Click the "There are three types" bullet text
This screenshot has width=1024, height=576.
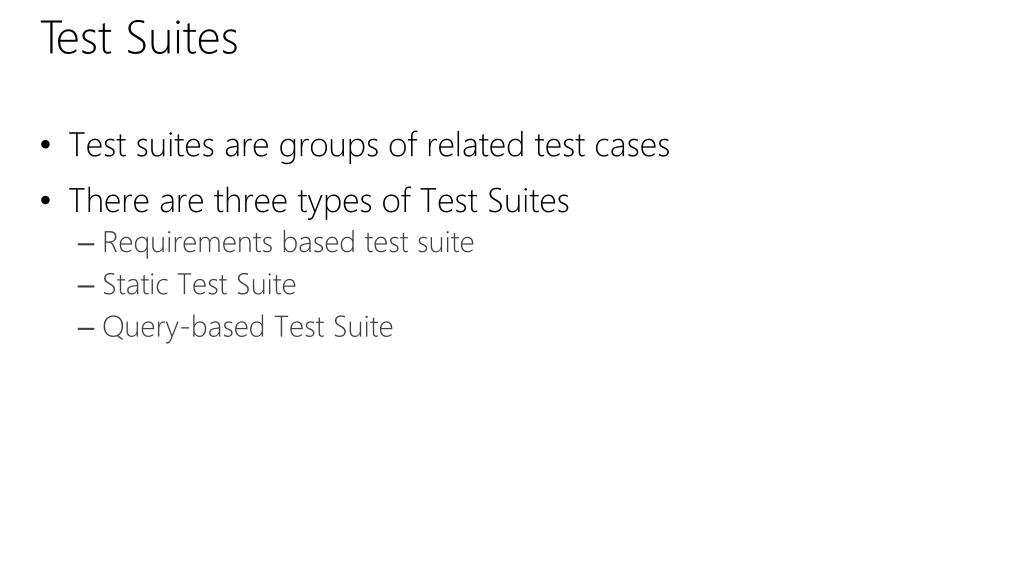[319, 201]
